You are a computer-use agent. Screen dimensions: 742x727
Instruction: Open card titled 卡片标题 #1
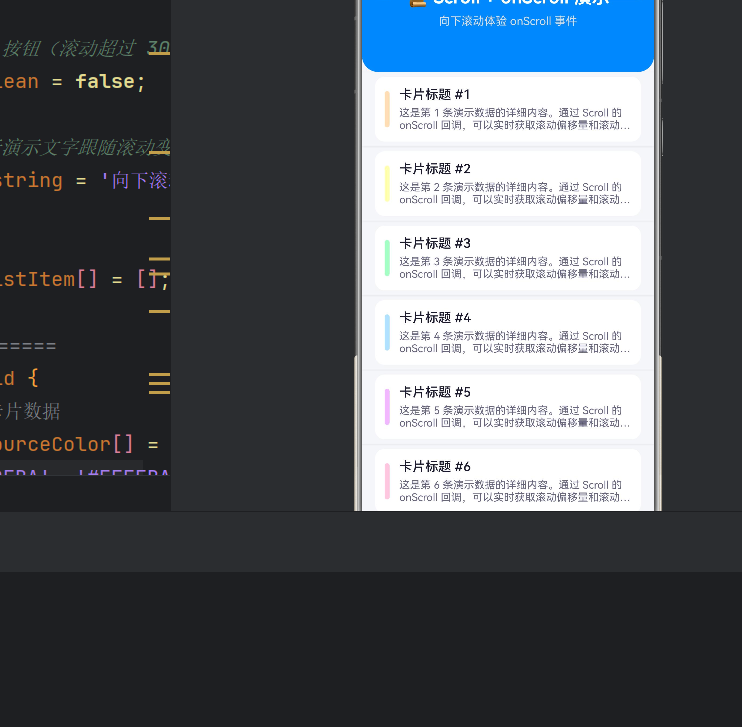click(508, 109)
